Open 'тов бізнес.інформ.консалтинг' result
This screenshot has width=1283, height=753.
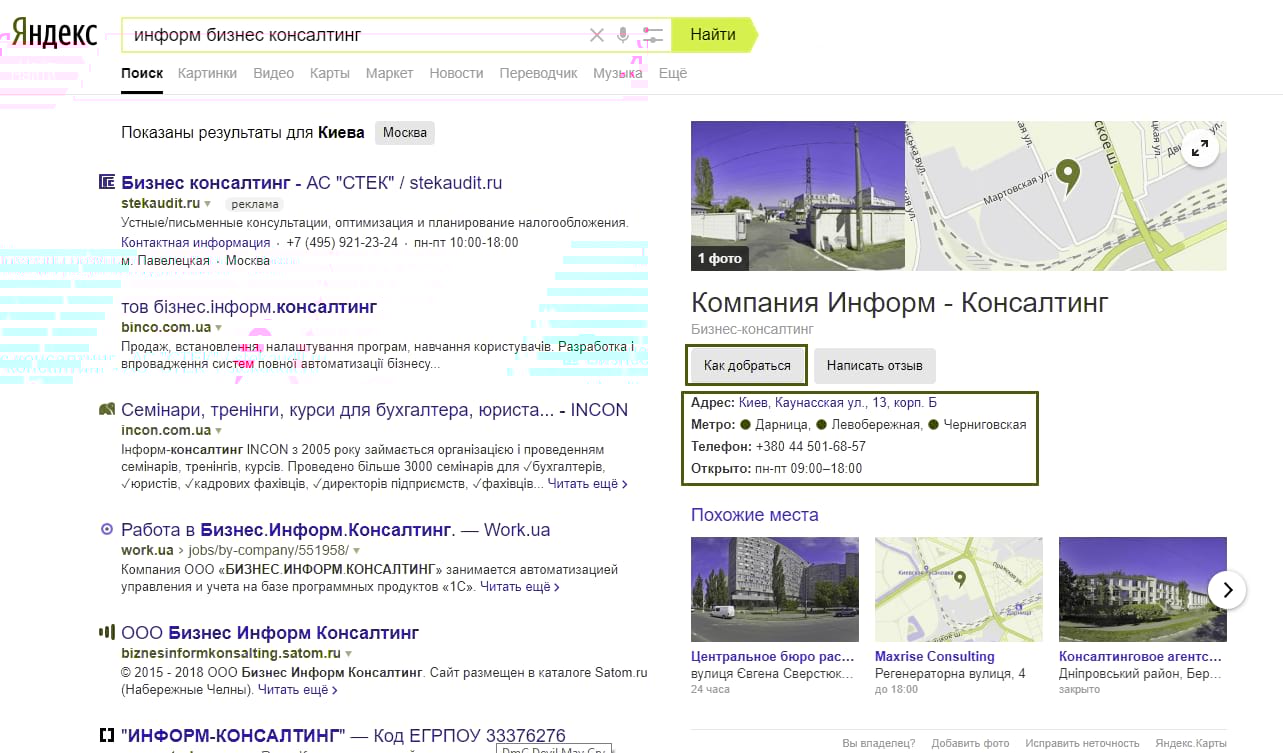pyautogui.click(x=249, y=306)
